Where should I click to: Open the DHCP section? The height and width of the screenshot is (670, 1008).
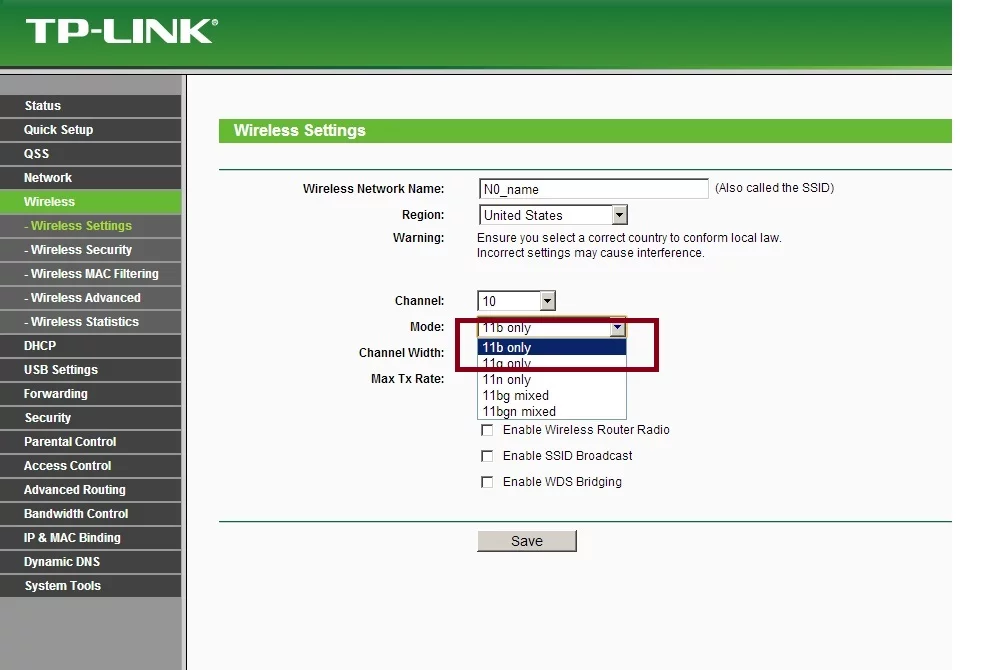(x=91, y=346)
